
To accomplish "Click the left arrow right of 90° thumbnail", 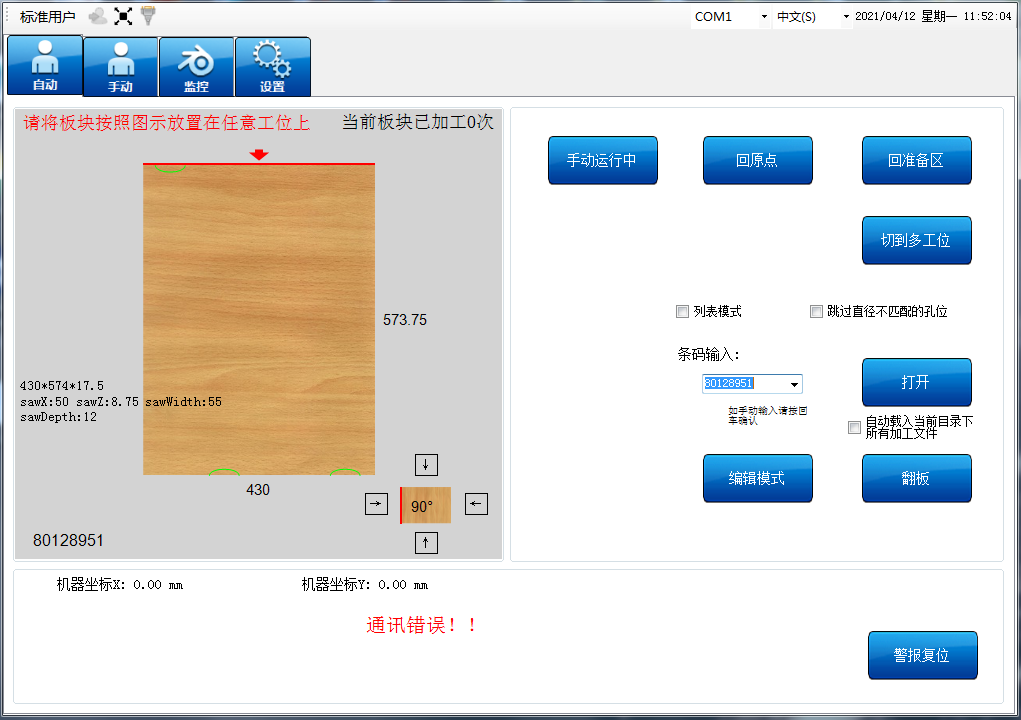I will coord(477,505).
